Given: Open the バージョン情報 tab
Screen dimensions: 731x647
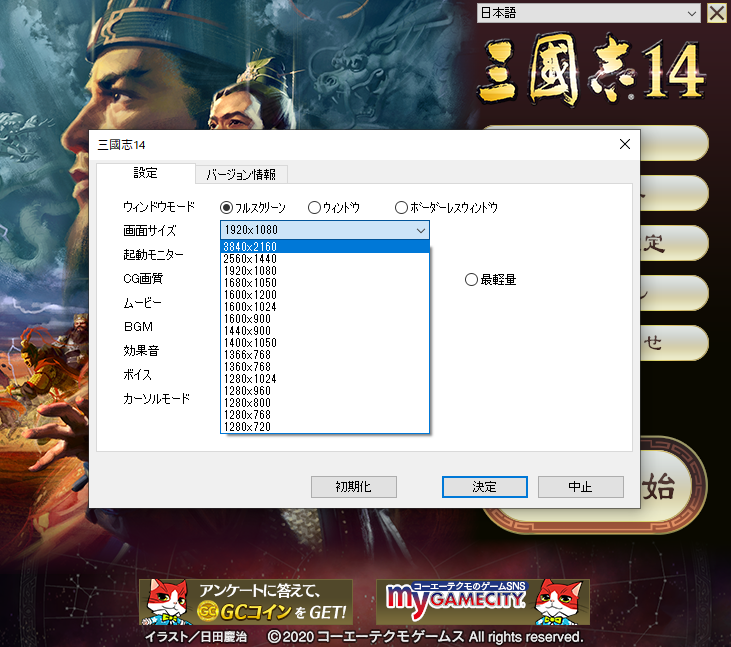Looking at the screenshot, I should tap(241, 174).
